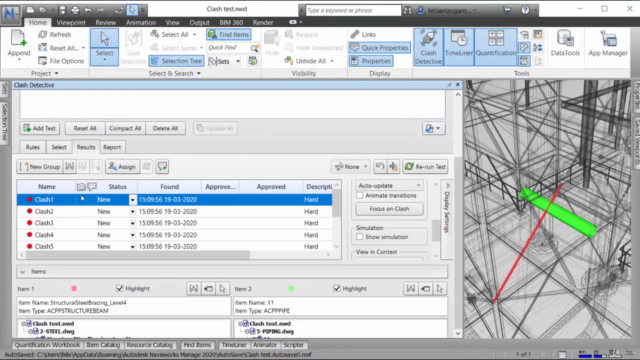Click the print icon in title bar
Image resolution: width=640 pixels, height=360 pixels.
pyautogui.click(x=75, y=10)
